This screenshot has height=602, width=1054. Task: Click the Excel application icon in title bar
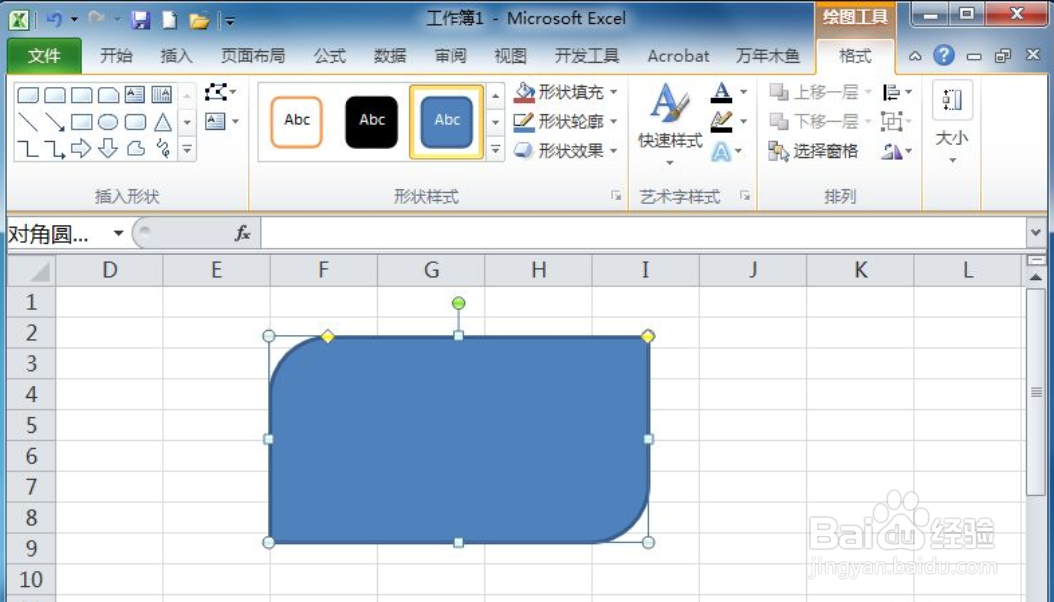(19, 20)
